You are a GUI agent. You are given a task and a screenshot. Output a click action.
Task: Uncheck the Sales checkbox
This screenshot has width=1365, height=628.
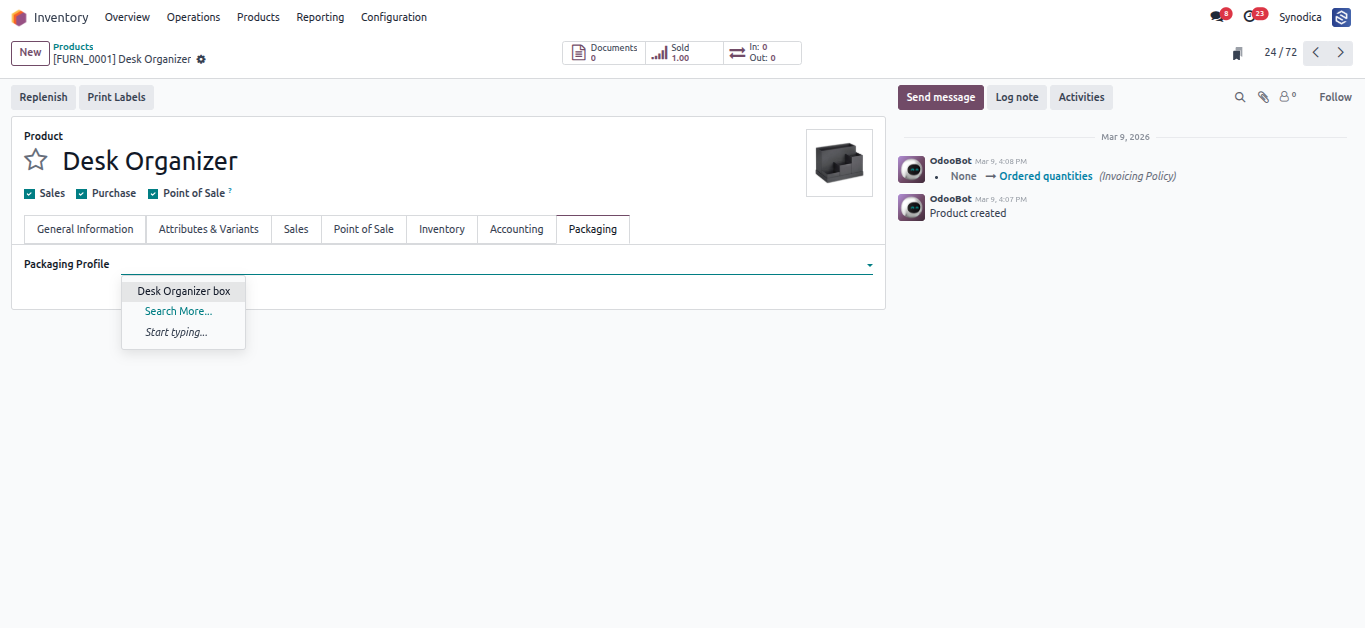(x=29, y=194)
